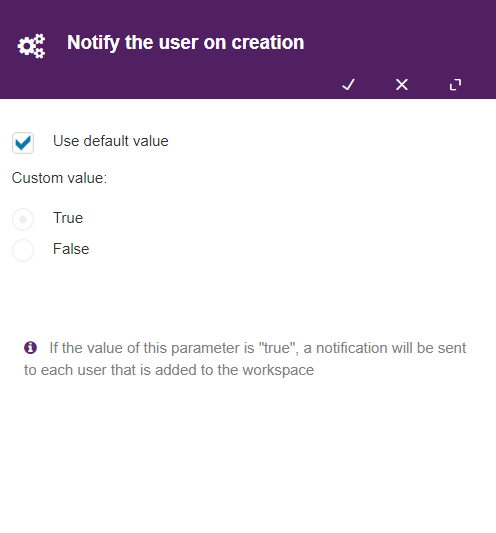This screenshot has width=496, height=533.
Task: Click the help text line mentioning workspace
Action: 169,370
